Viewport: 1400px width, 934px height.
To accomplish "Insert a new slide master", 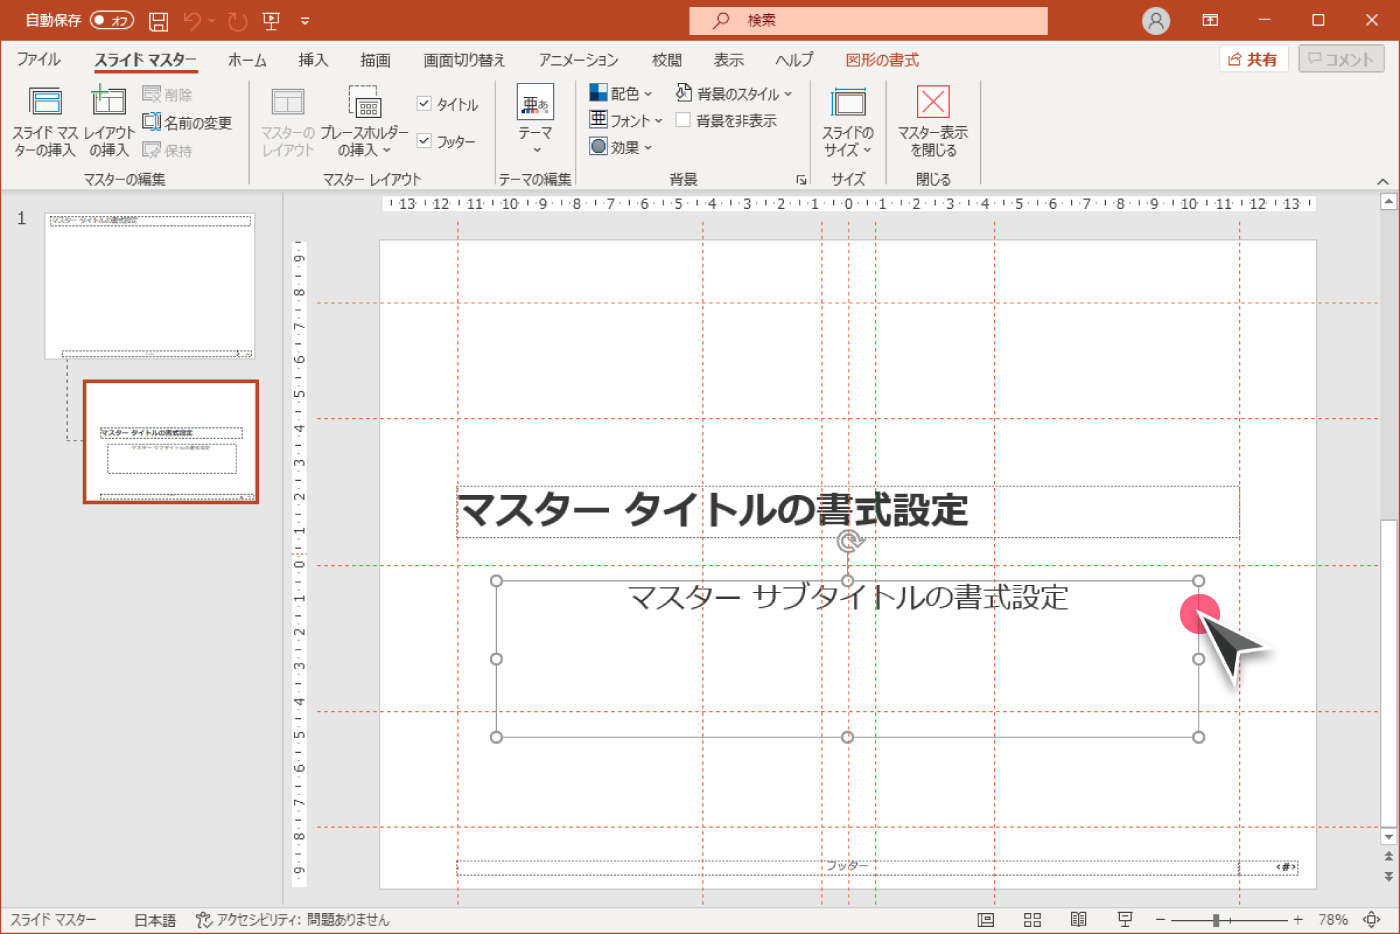I will pyautogui.click(x=45, y=121).
